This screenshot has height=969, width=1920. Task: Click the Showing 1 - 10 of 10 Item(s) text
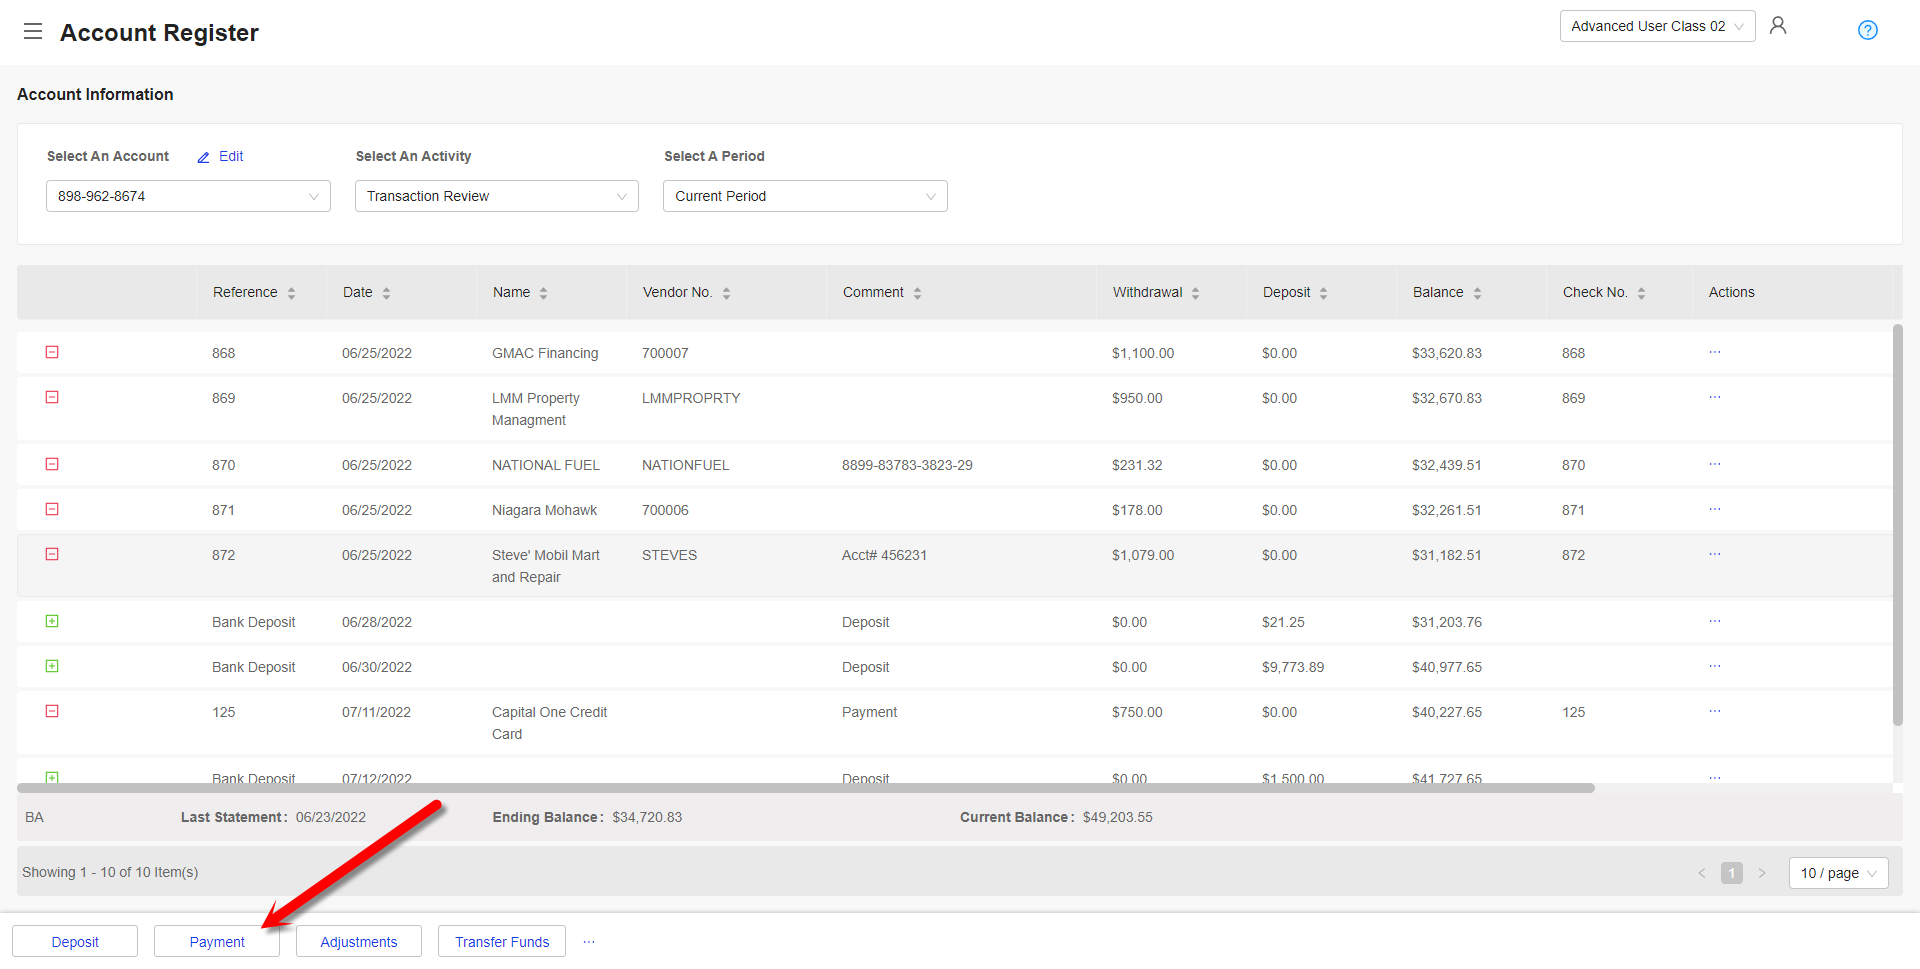coord(110,872)
